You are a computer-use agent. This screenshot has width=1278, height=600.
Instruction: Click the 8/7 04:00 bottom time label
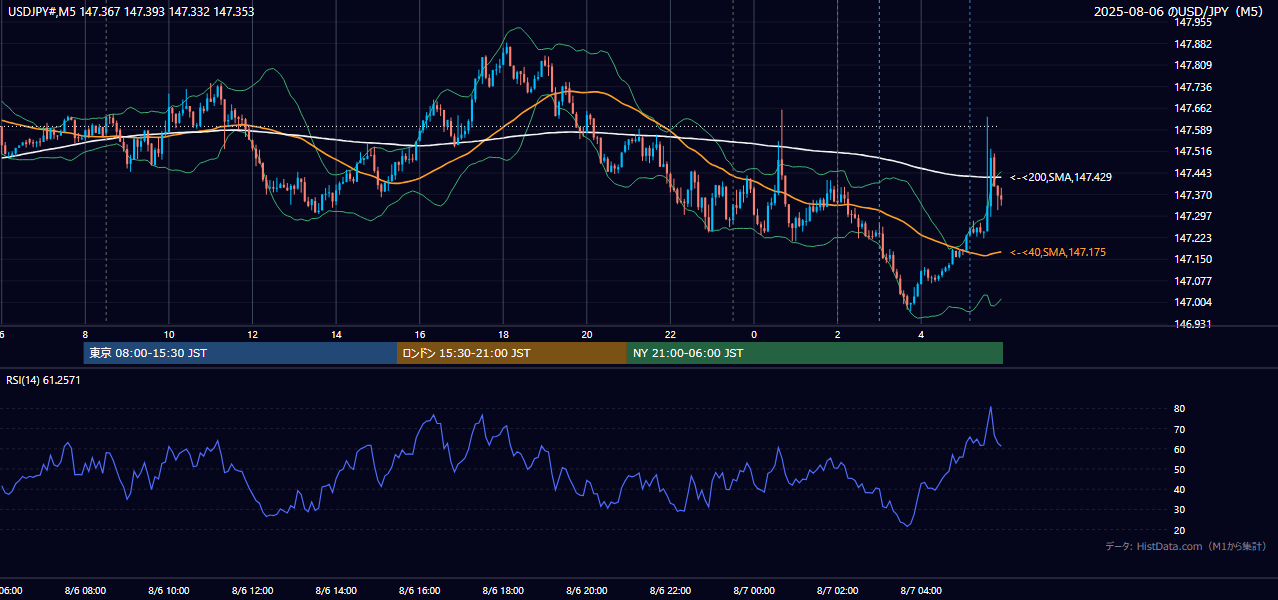921,590
